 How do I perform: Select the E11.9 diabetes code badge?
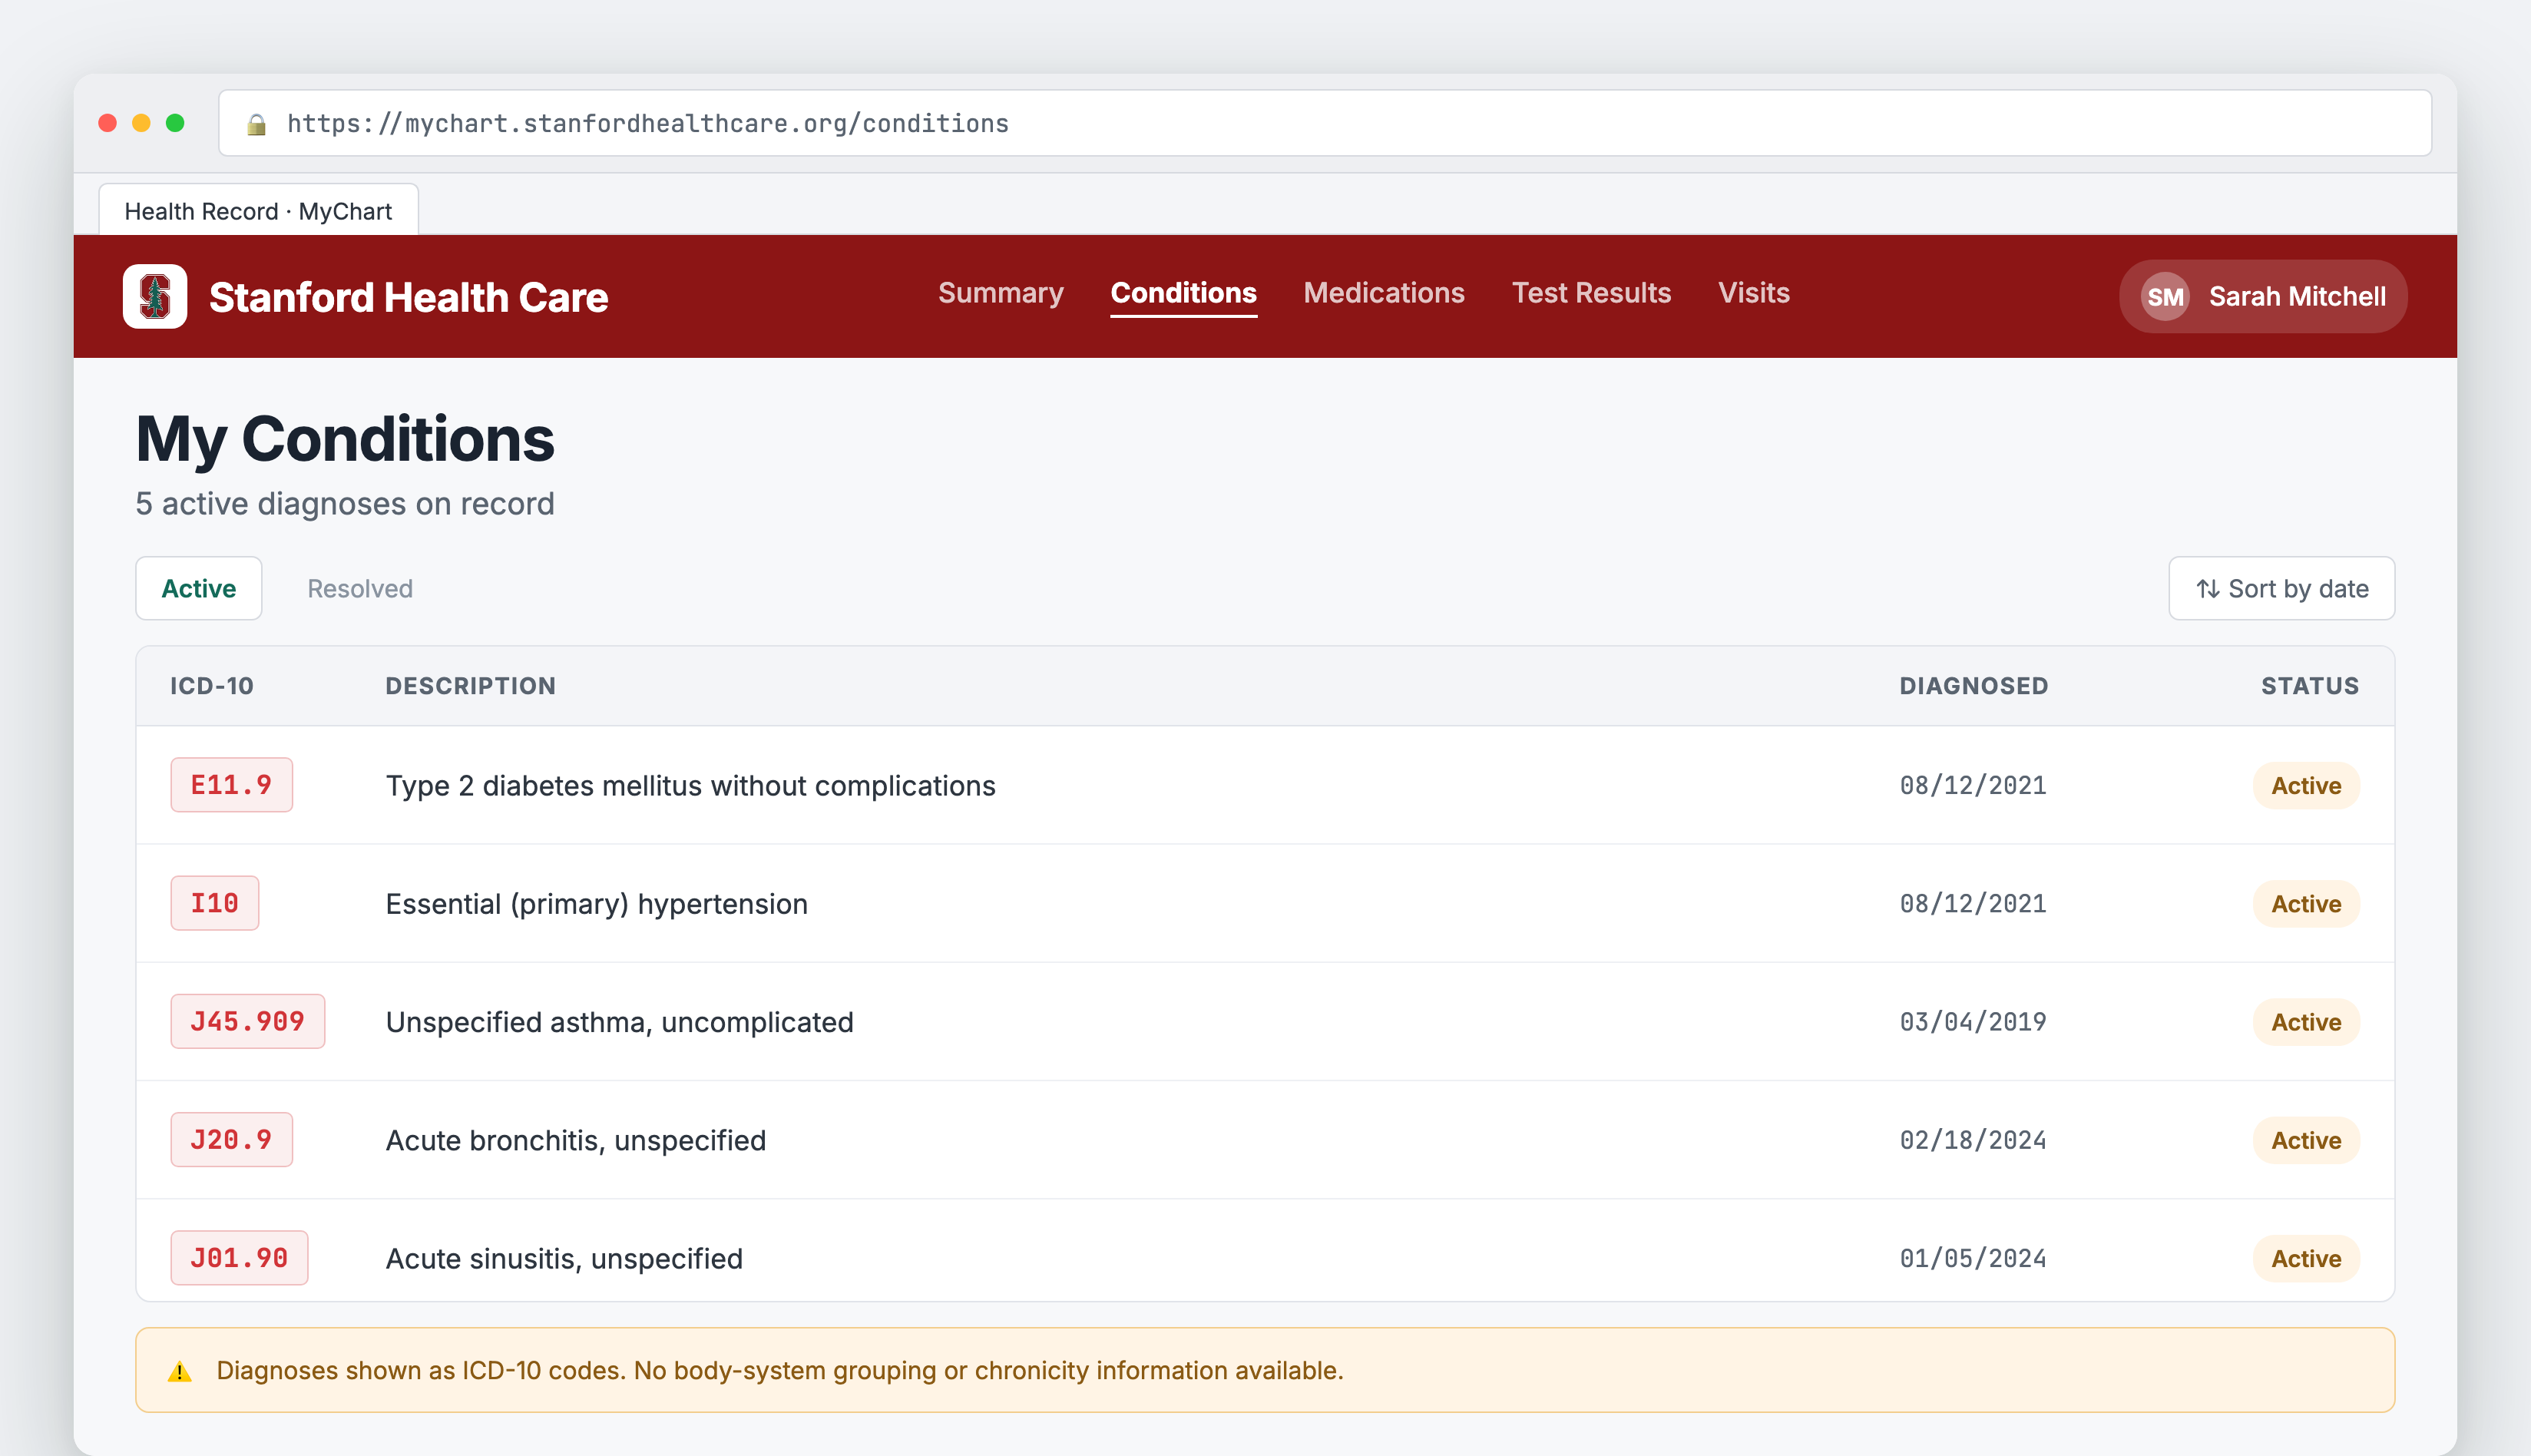tap(231, 785)
